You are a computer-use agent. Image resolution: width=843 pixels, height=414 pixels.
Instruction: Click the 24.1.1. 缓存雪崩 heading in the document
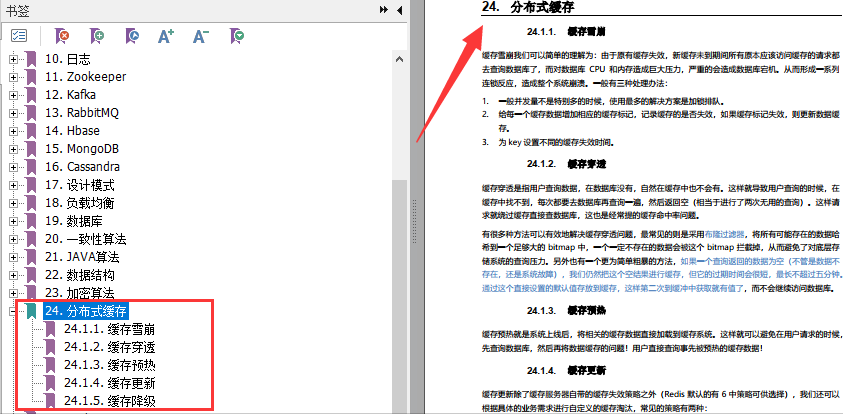(x=566, y=32)
